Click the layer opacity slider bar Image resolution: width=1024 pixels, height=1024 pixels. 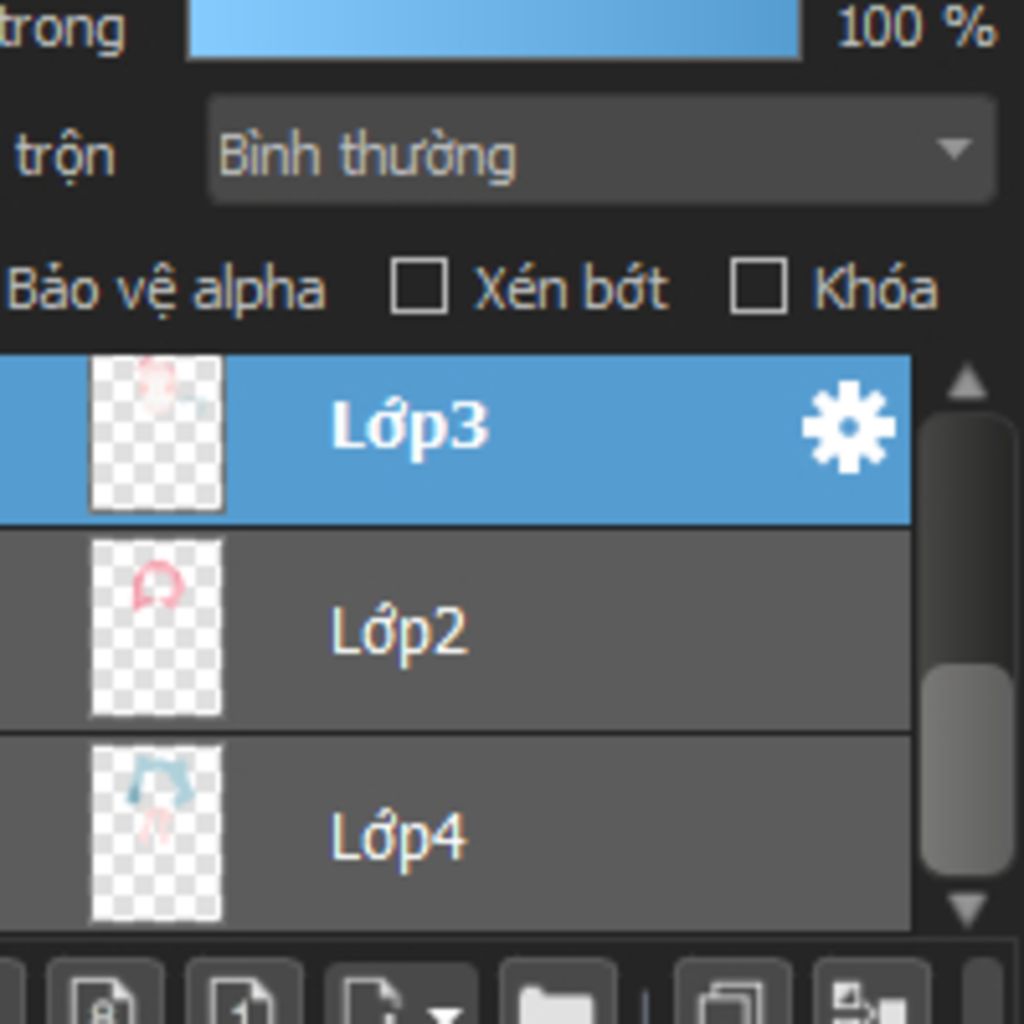[x=494, y=28]
